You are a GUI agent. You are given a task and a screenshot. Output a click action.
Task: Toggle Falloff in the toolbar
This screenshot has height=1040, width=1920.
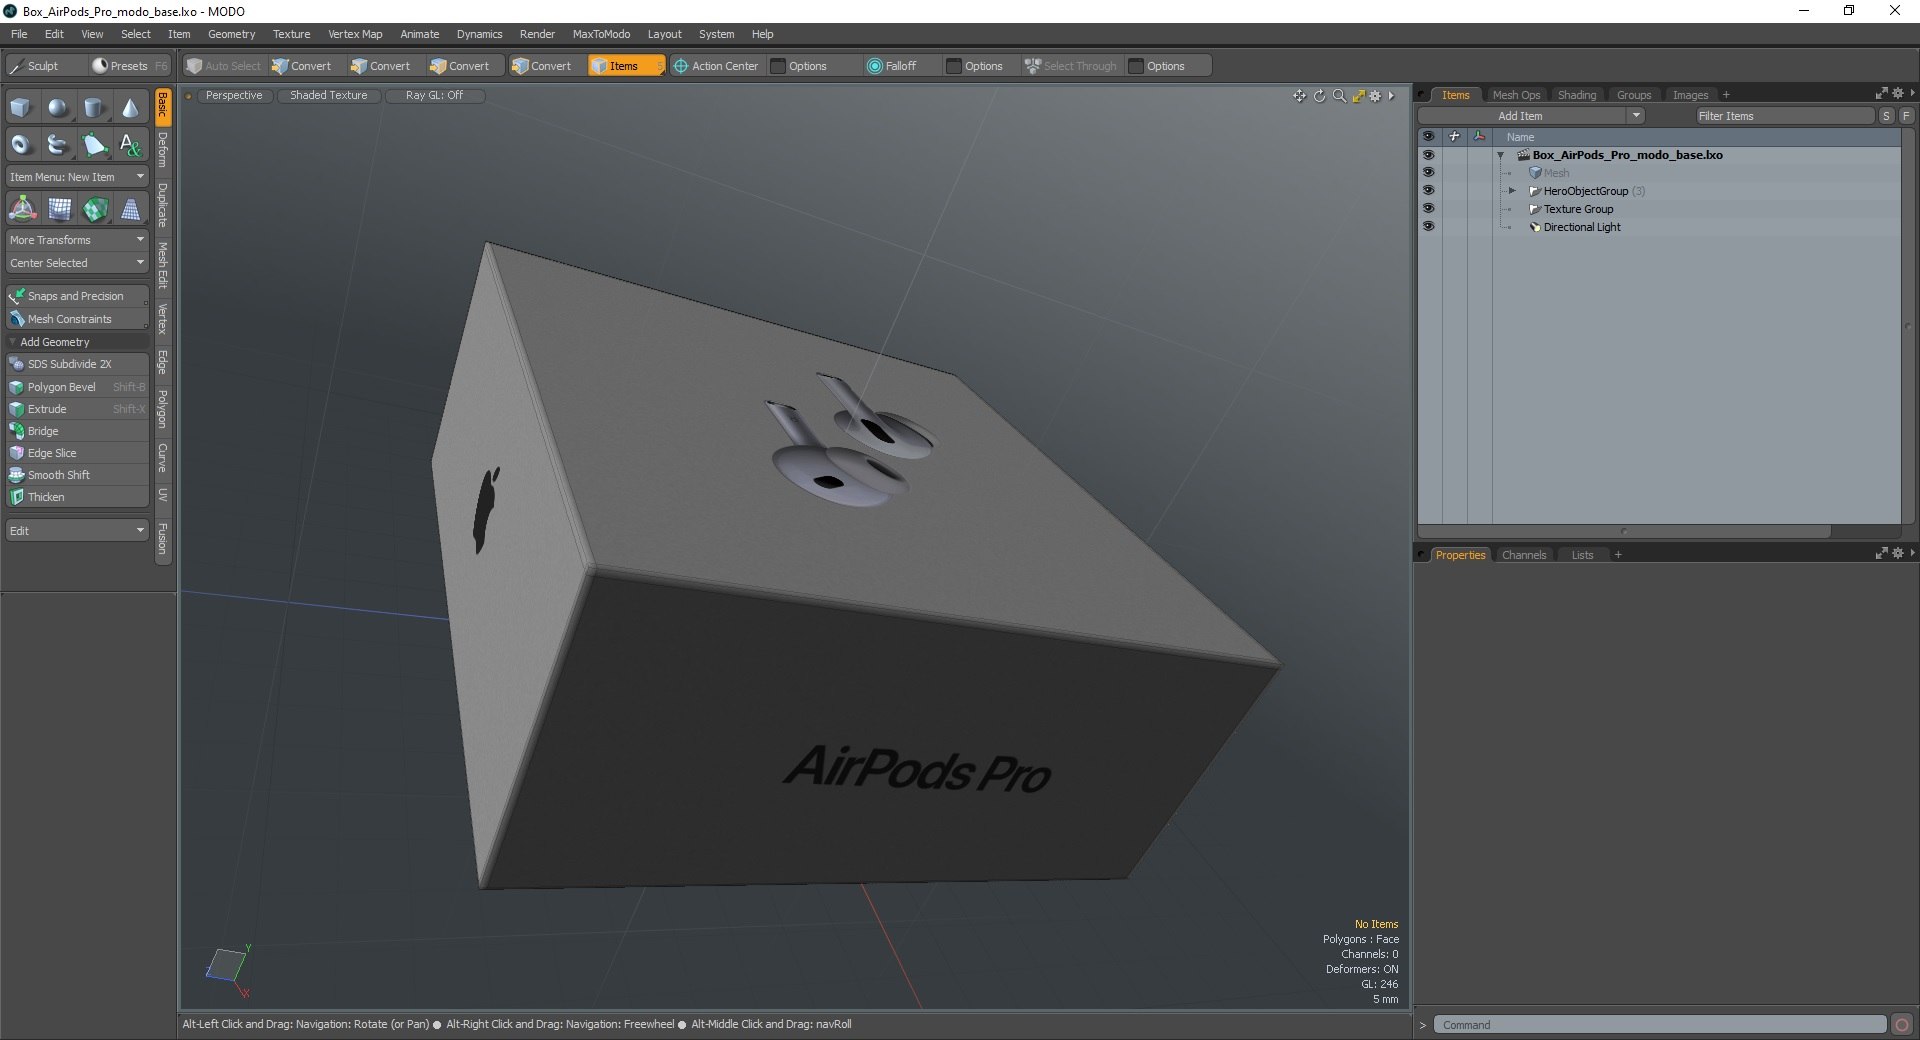(x=891, y=66)
